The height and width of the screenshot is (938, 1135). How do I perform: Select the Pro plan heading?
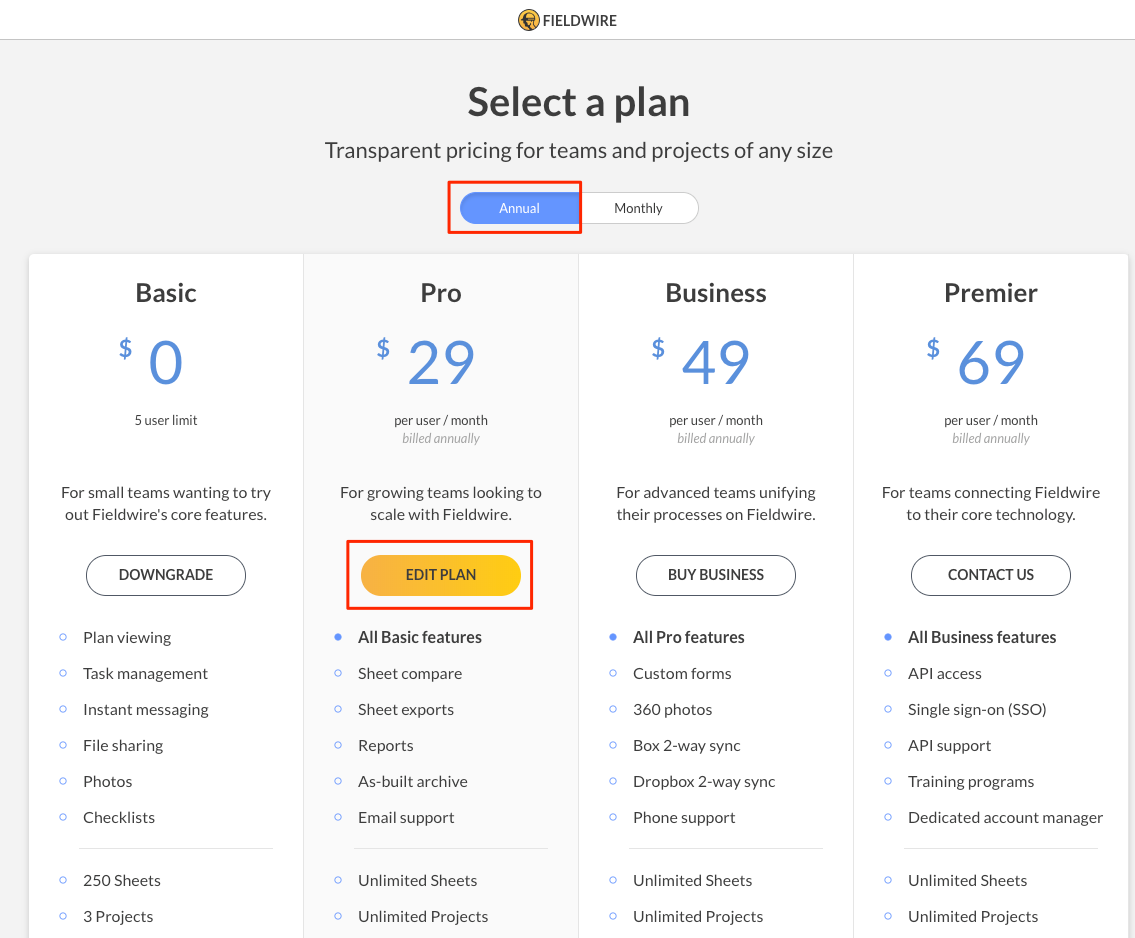(441, 293)
